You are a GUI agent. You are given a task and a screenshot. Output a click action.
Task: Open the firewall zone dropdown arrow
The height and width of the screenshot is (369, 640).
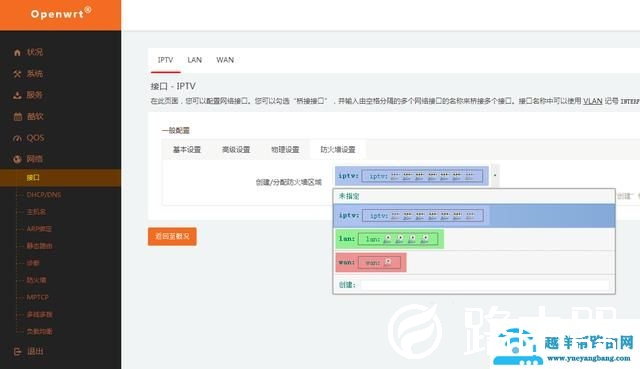[495, 176]
